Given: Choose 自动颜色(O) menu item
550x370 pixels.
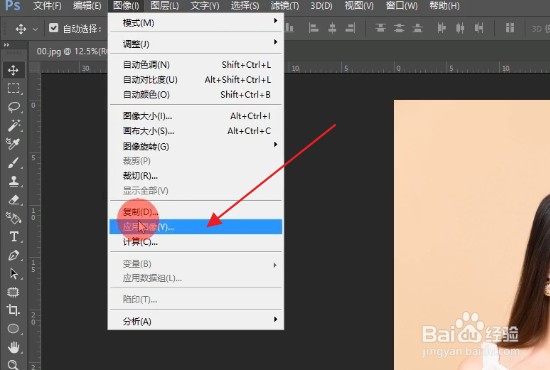Looking at the screenshot, I should point(196,94).
